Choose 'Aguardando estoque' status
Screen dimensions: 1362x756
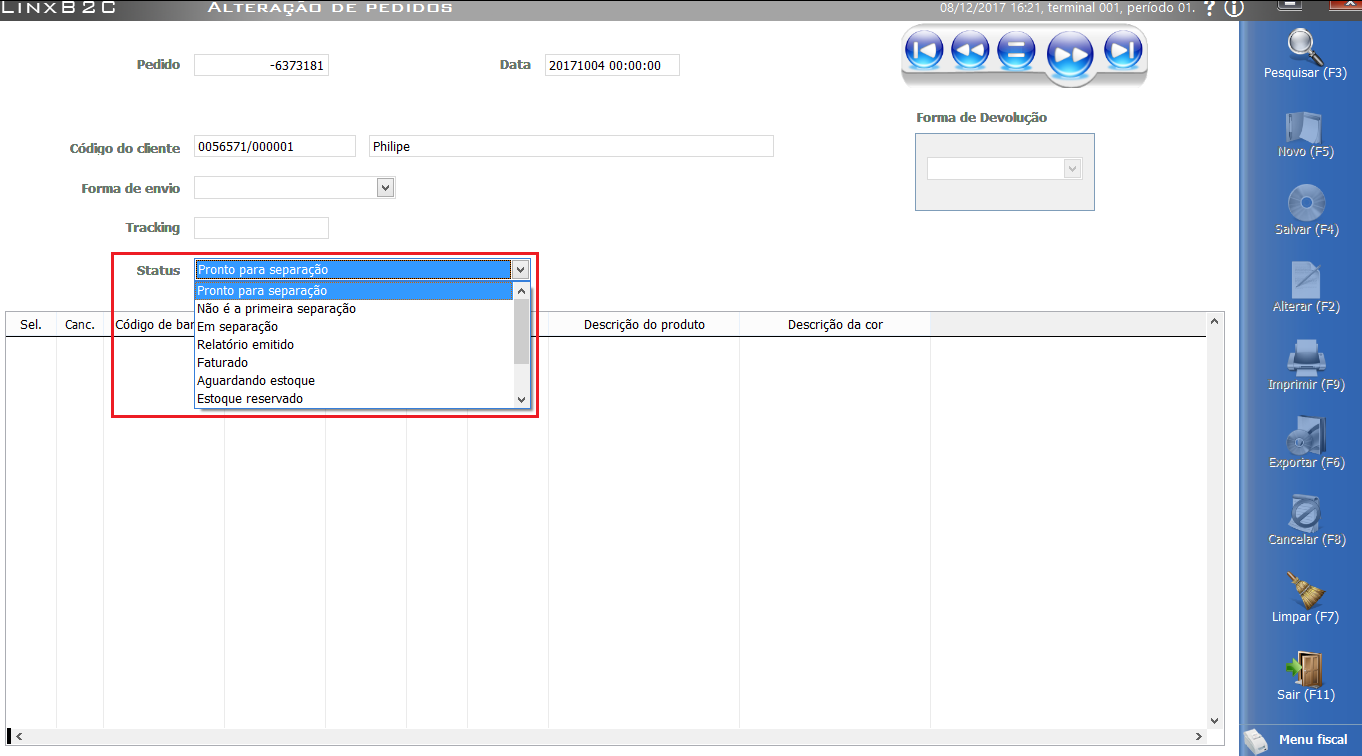tap(353, 381)
